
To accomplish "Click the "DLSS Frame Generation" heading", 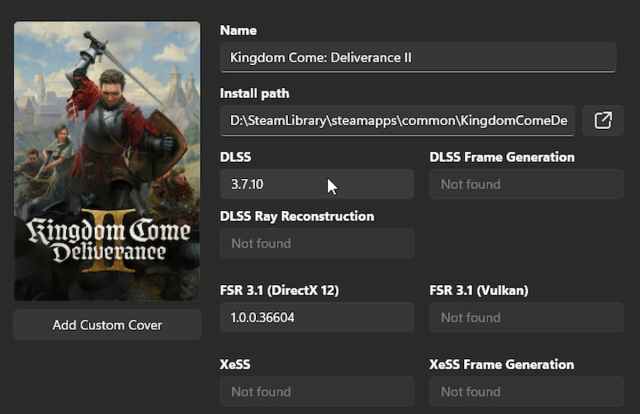I will [x=502, y=157].
